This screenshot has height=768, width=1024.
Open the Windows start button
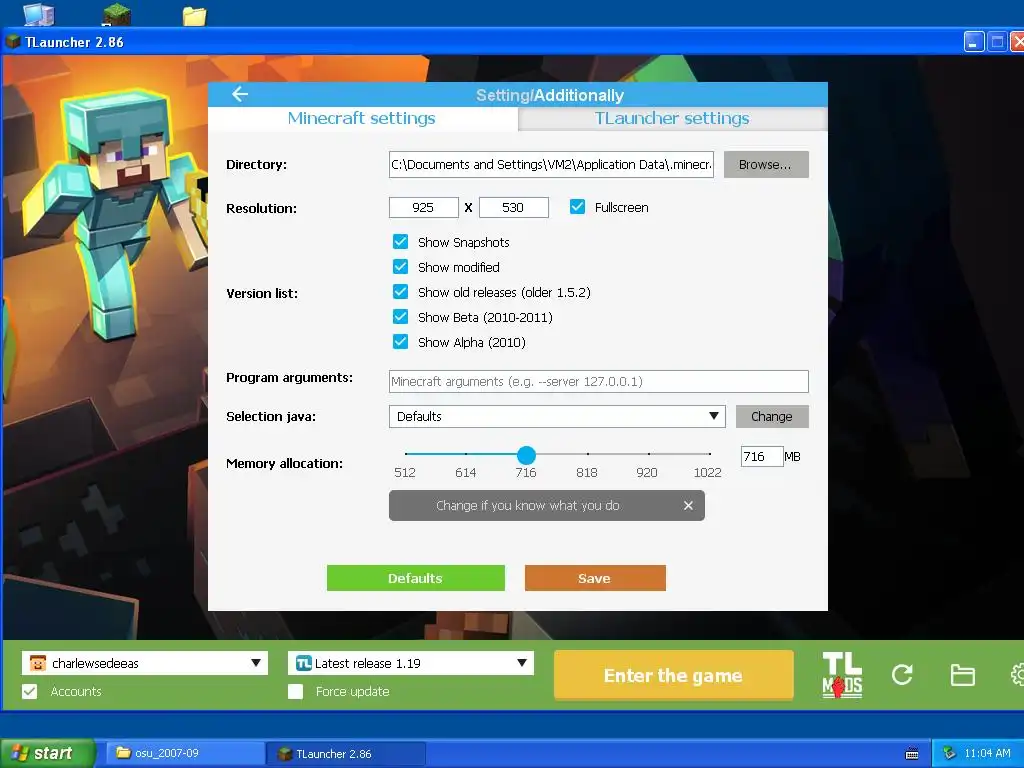click(x=47, y=754)
